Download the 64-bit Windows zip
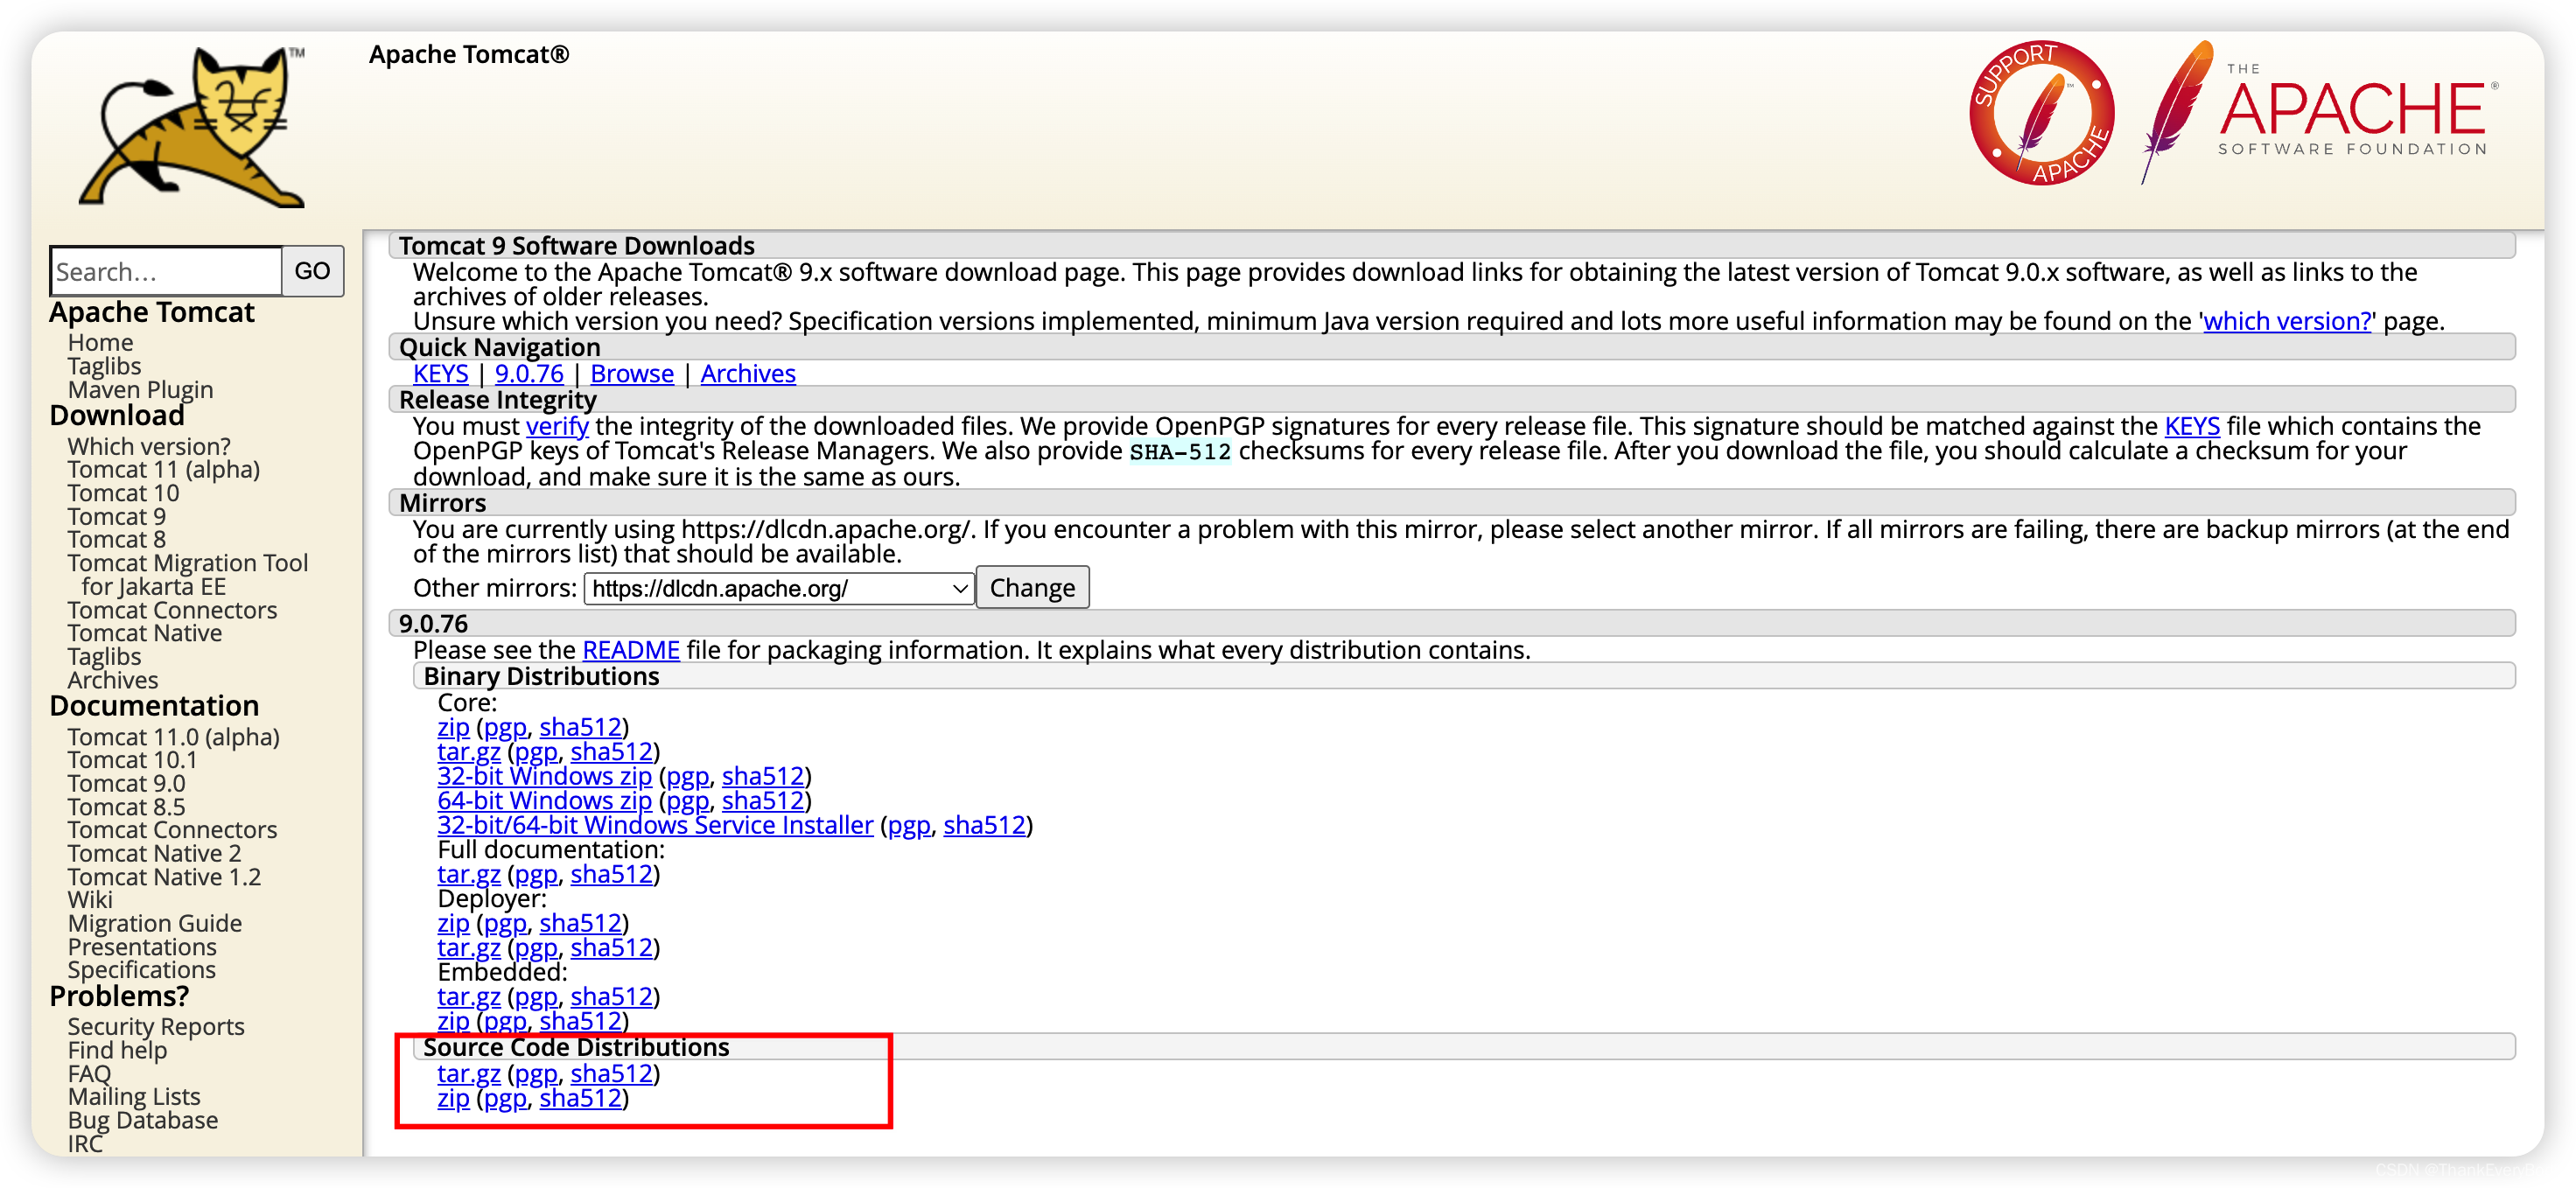 pos(544,801)
